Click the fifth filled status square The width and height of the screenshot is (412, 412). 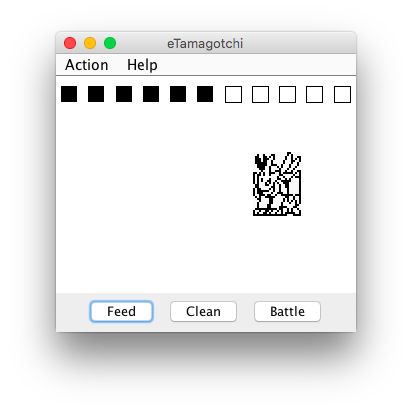(x=178, y=94)
